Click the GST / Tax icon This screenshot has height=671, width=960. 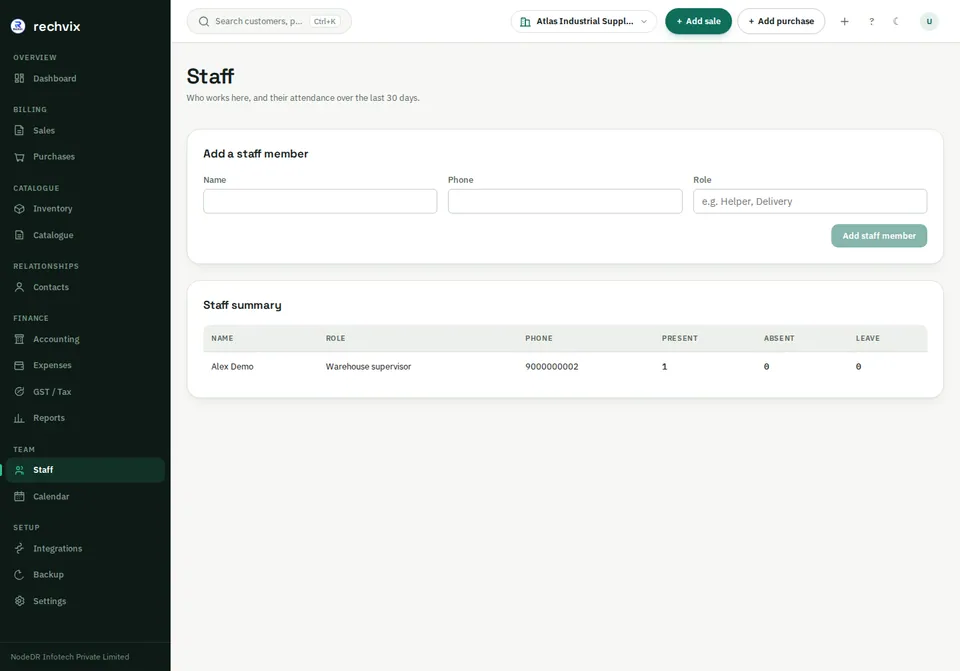tap(20, 392)
